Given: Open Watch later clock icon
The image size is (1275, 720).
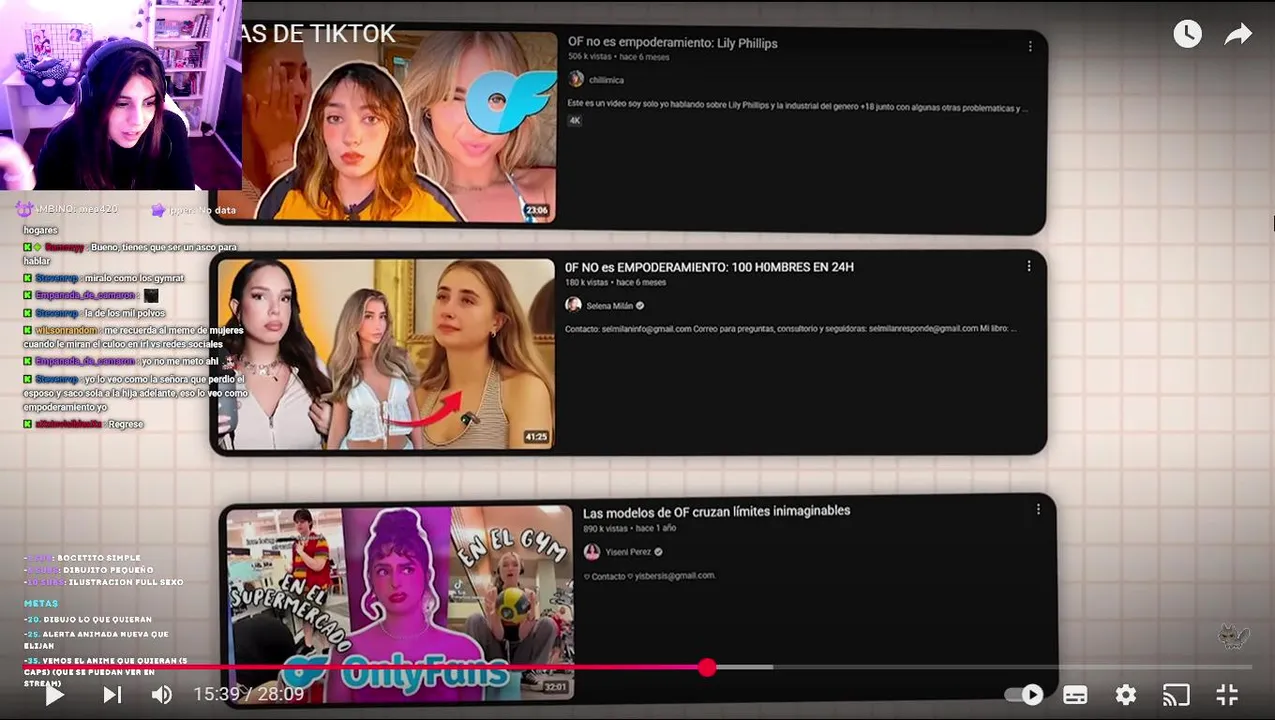Looking at the screenshot, I should pyautogui.click(x=1187, y=34).
